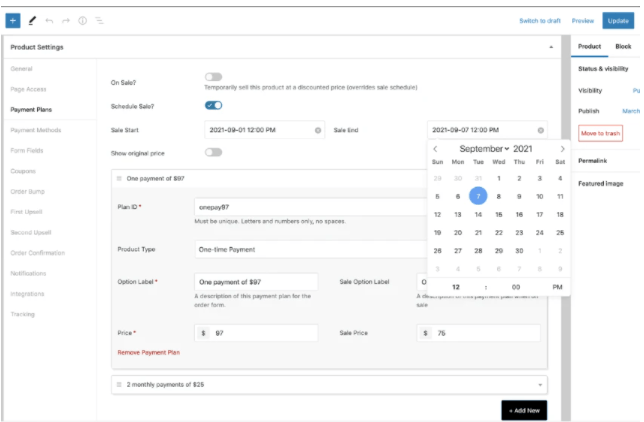Viewport: 644px width, 422px height.
Task: Click the undo arrow icon
Action: point(49,20)
